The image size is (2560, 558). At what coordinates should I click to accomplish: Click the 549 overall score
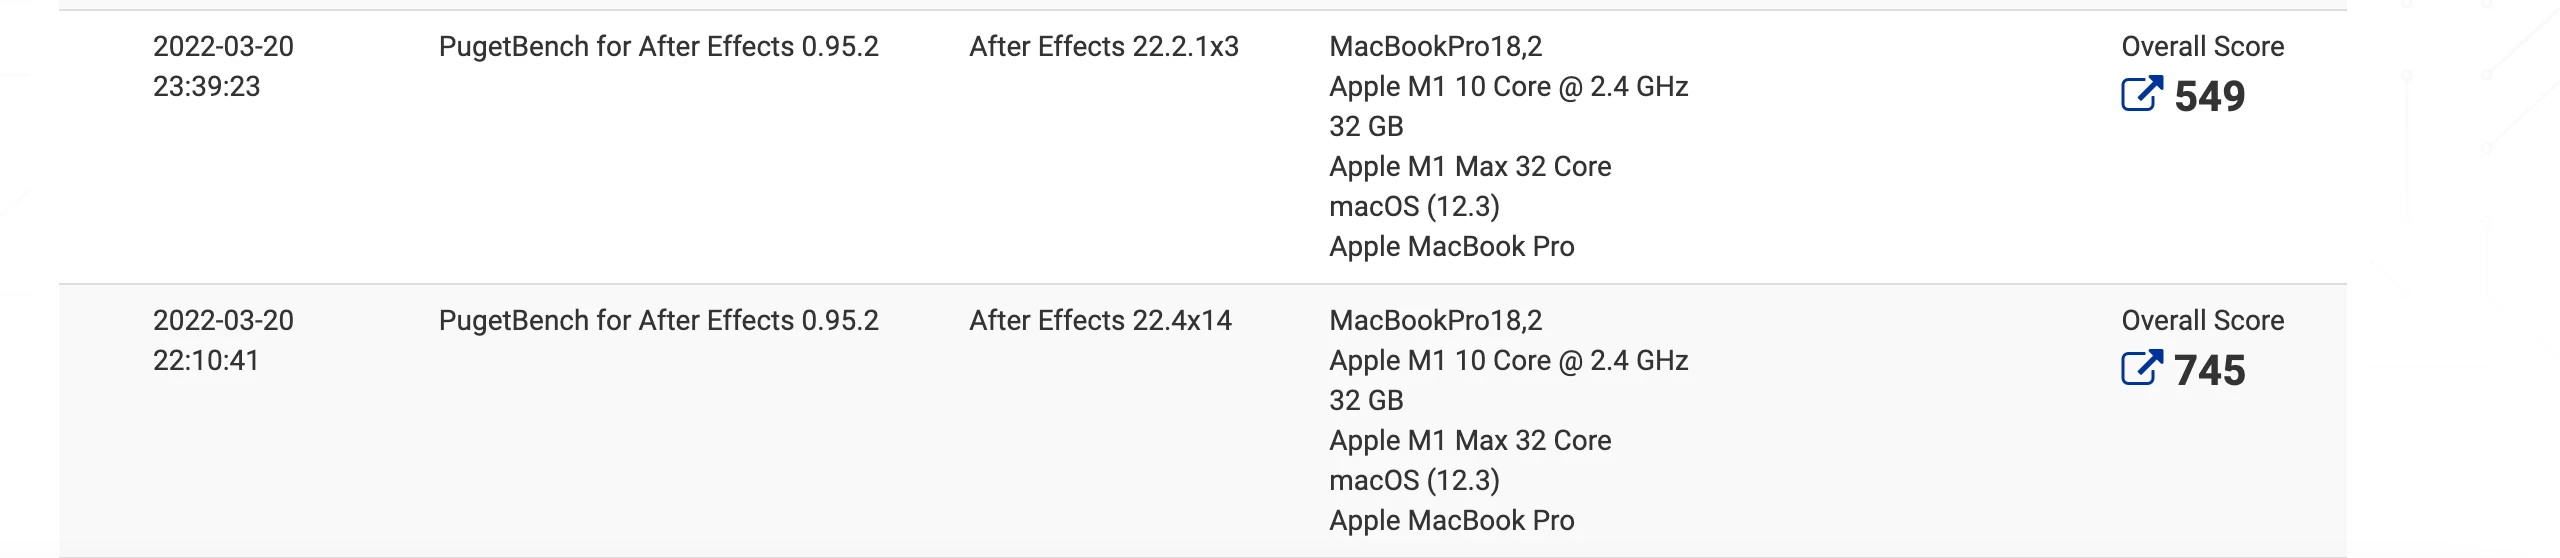click(x=2209, y=96)
